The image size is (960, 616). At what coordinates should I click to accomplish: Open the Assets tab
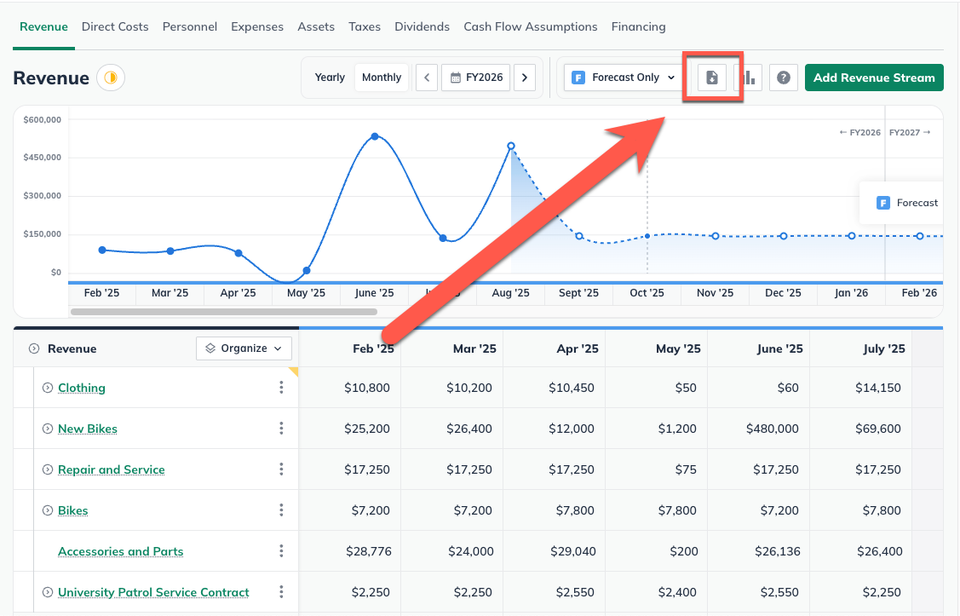pos(316,27)
